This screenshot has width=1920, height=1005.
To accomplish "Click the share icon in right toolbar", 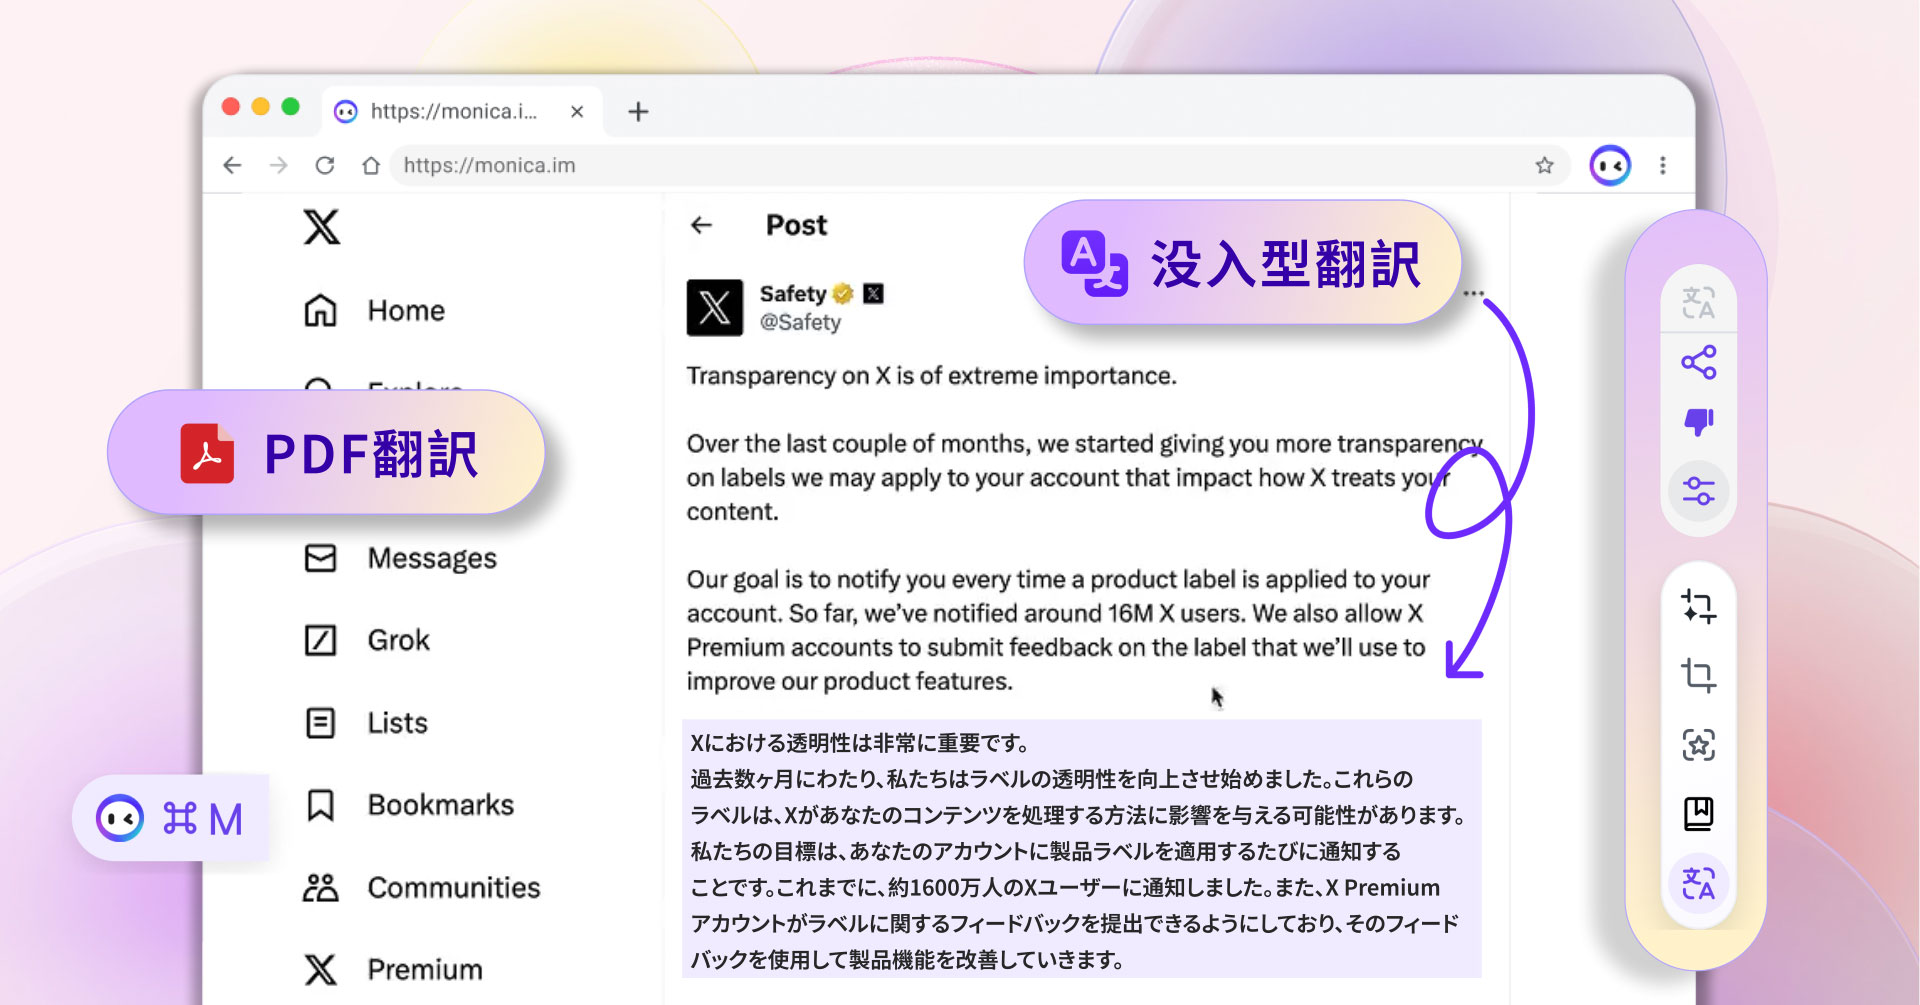I will tap(1698, 362).
